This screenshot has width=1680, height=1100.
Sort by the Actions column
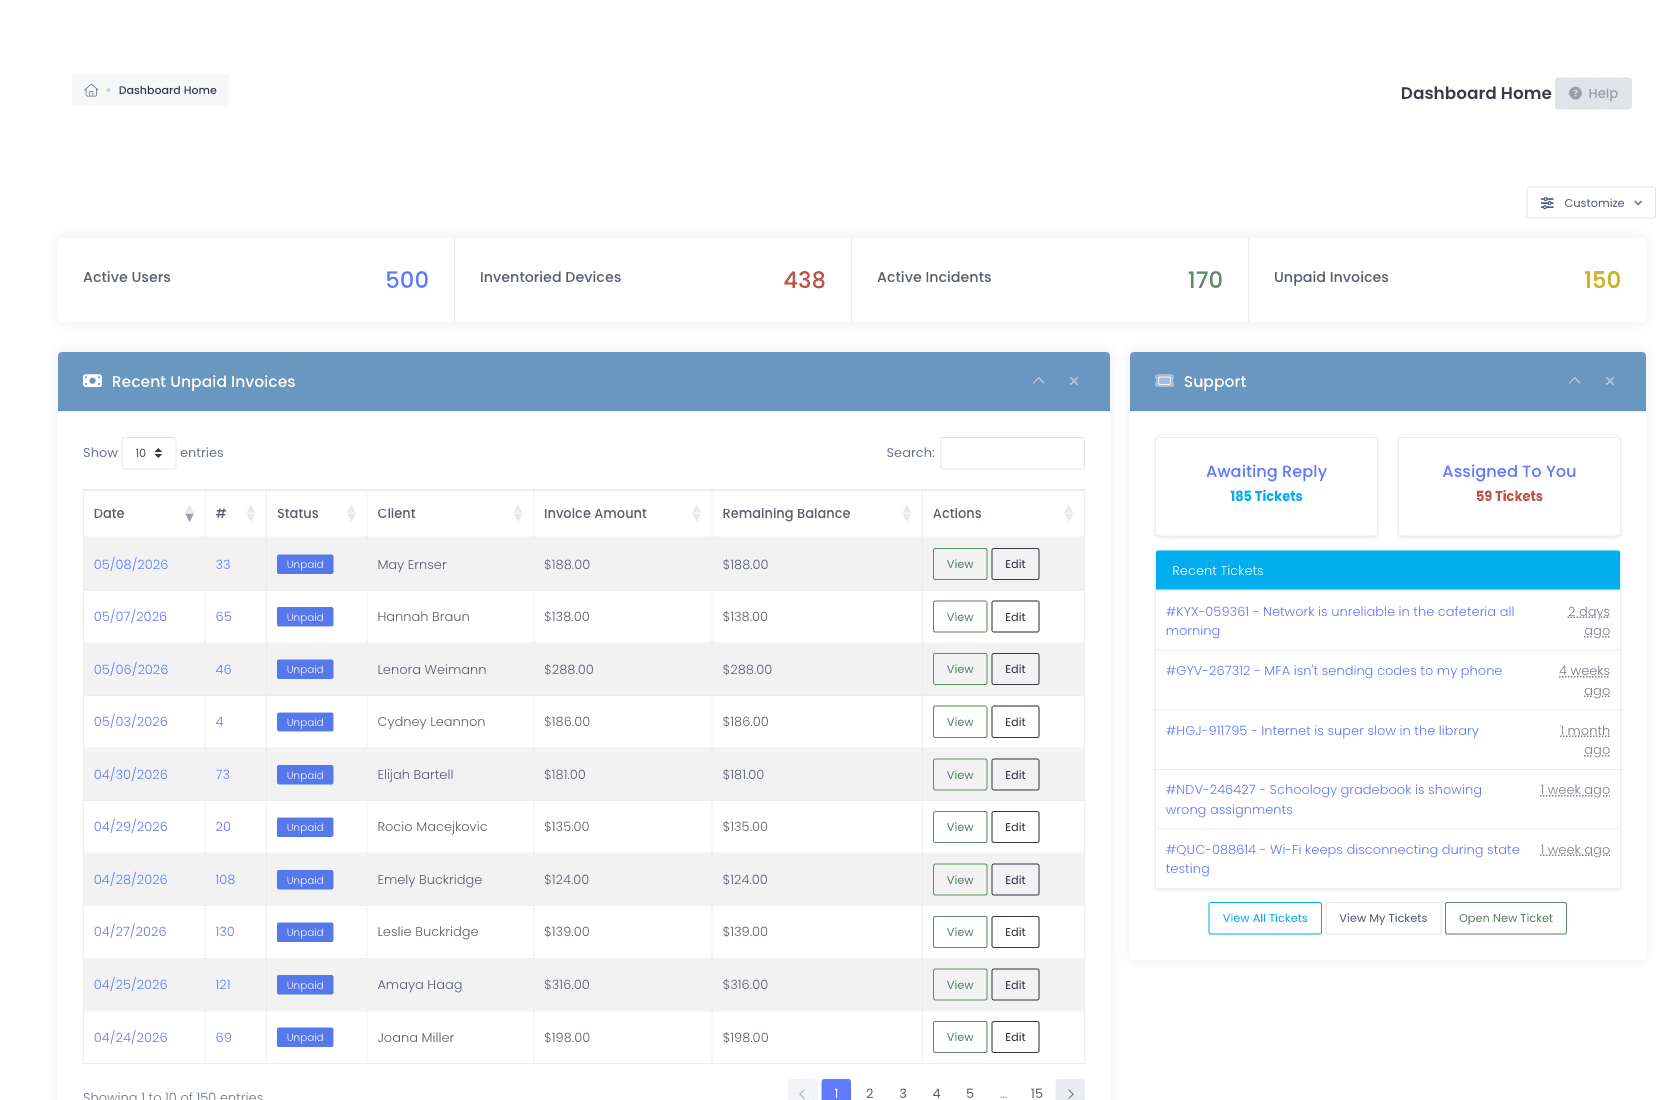[1003, 514]
